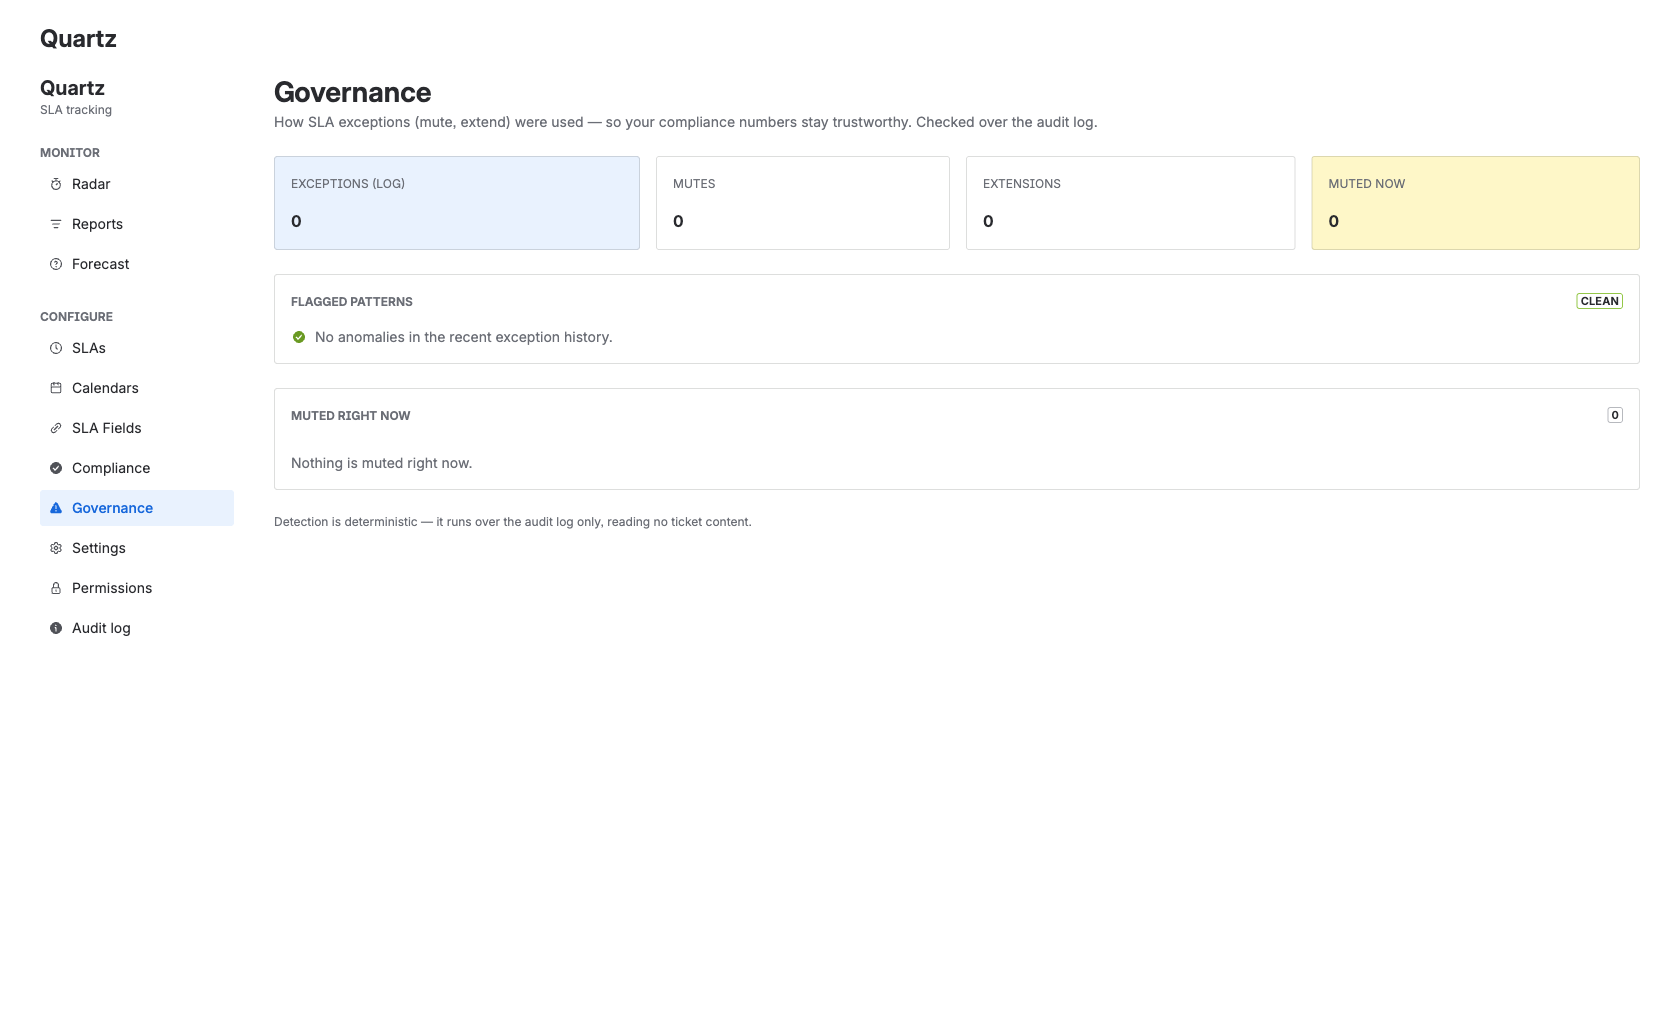Click the Radar stopwatch icon
Screen dimensions: 1680x1032
56,184
